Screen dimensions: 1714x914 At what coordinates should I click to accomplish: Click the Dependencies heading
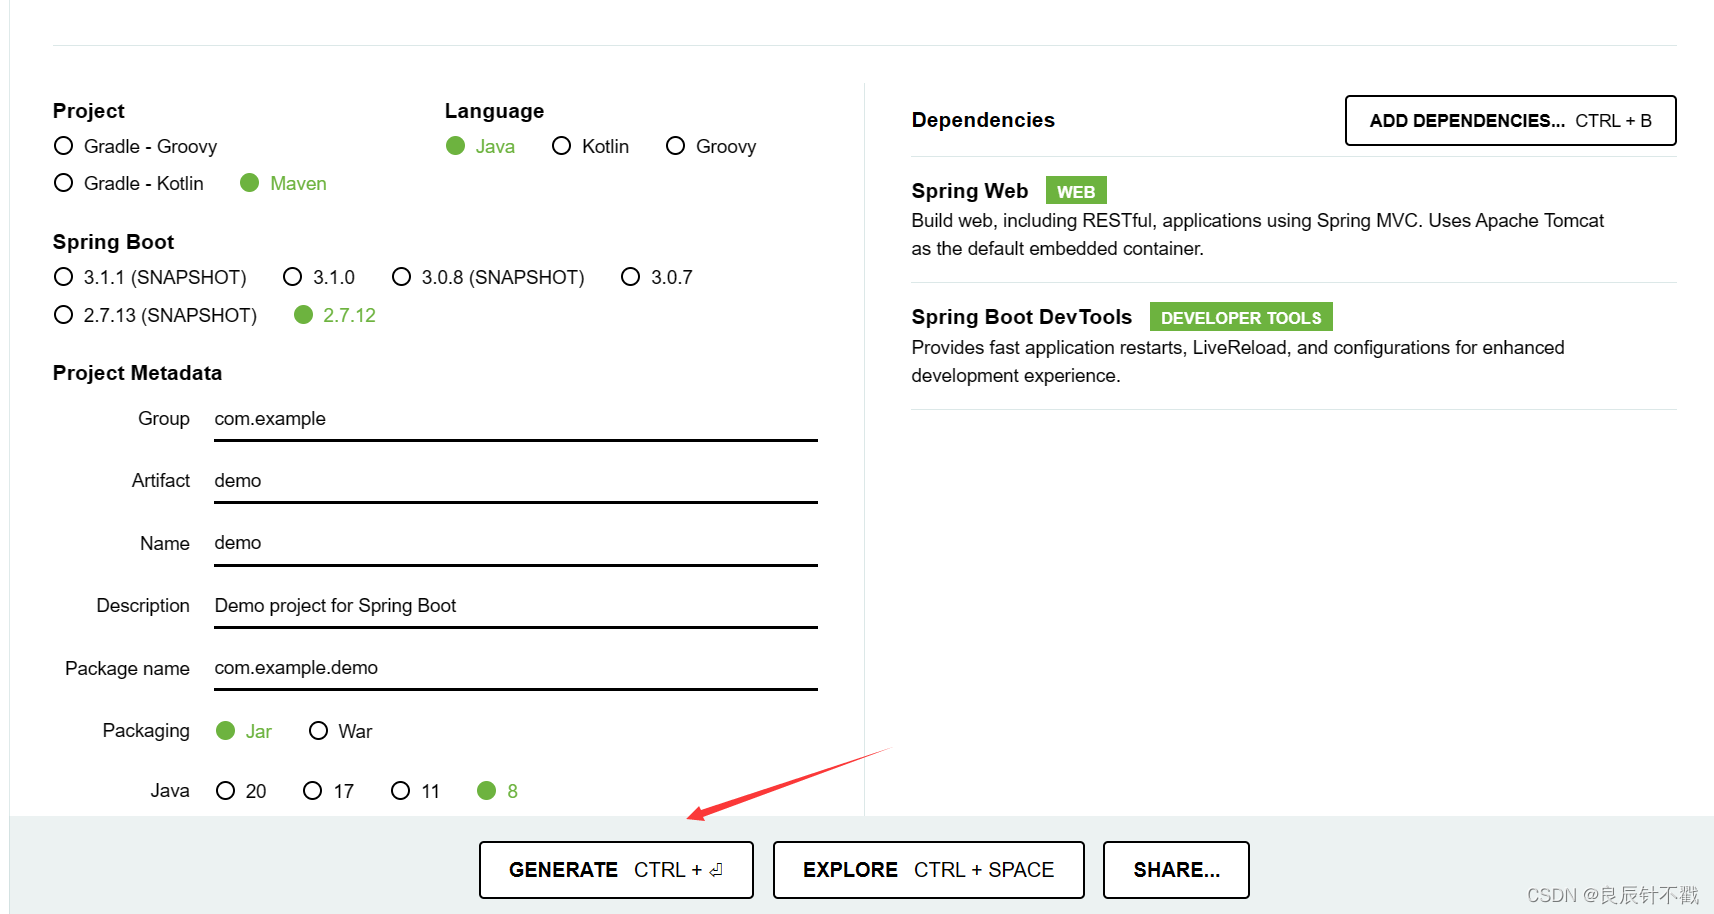coord(983,120)
